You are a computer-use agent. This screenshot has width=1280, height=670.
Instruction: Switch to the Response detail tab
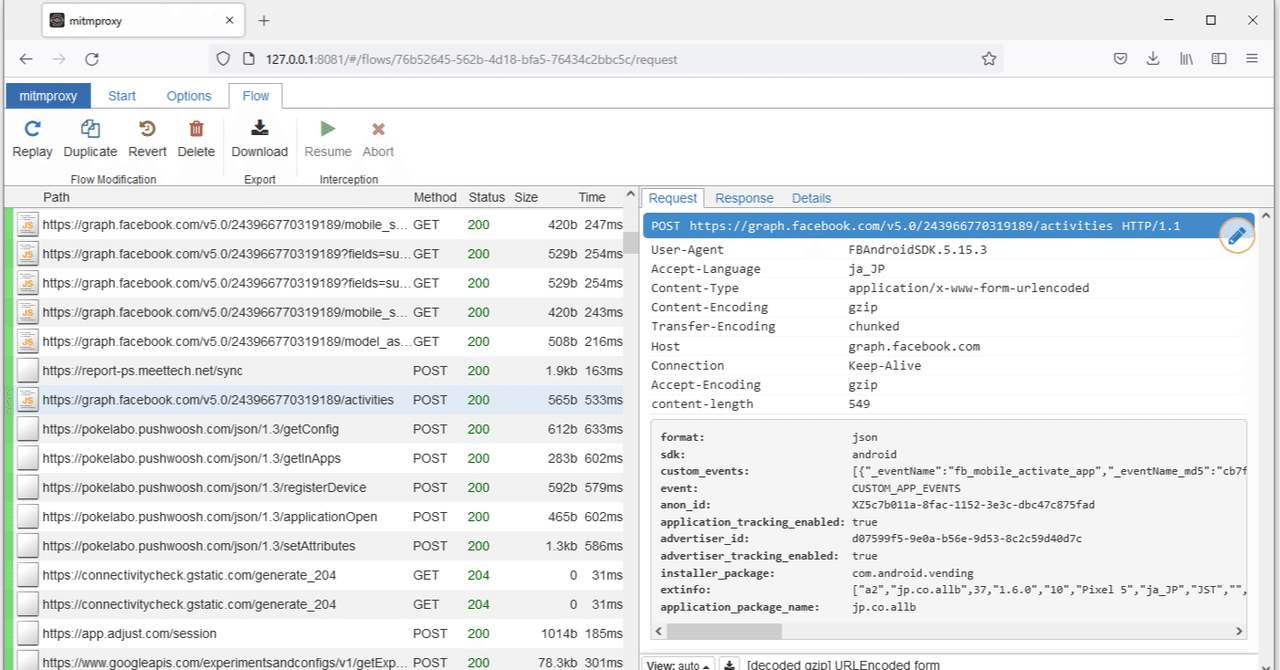[744, 198]
